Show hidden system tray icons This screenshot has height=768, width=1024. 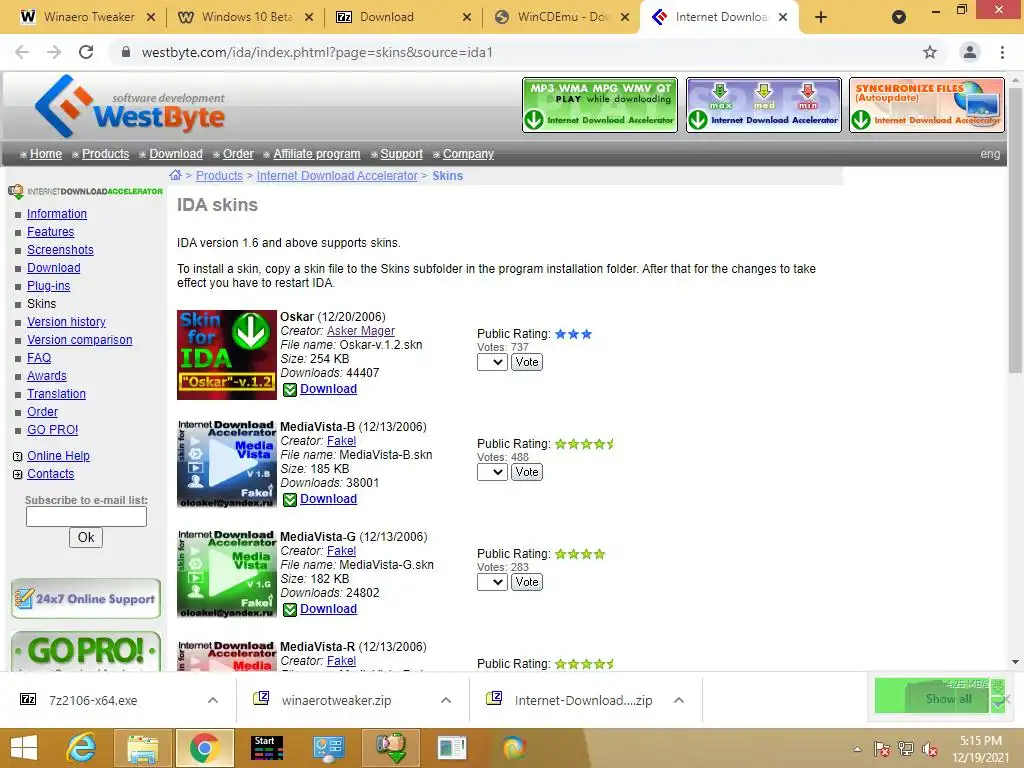pos(857,749)
